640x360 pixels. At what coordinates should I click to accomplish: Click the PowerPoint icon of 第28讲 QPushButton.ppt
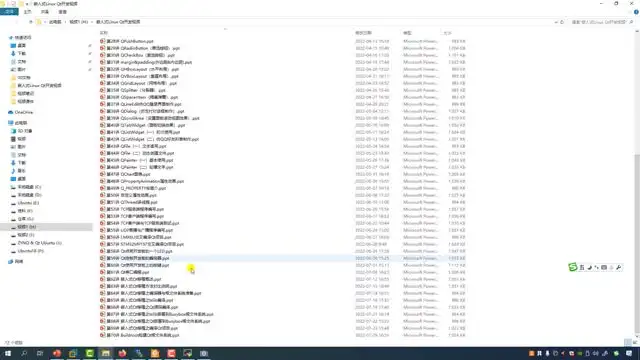102,41
